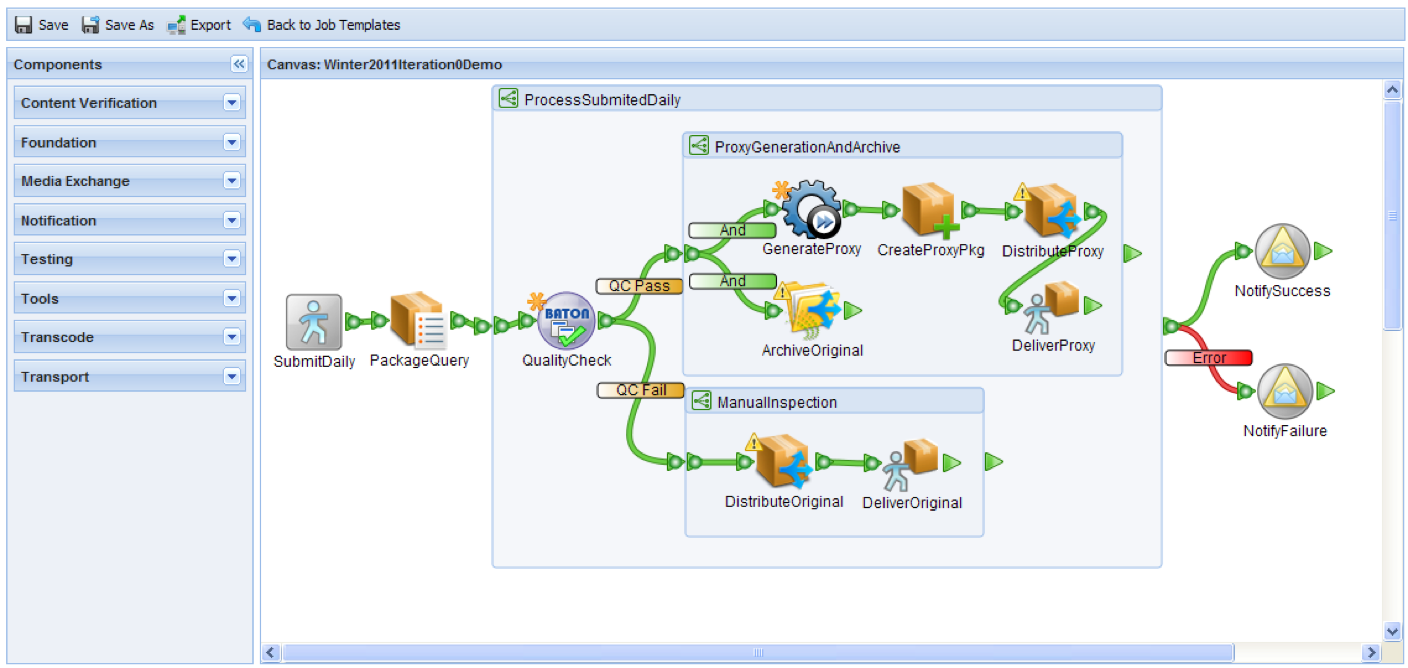Click the QC Fail condition label
1408x668 pixels.
[640, 390]
